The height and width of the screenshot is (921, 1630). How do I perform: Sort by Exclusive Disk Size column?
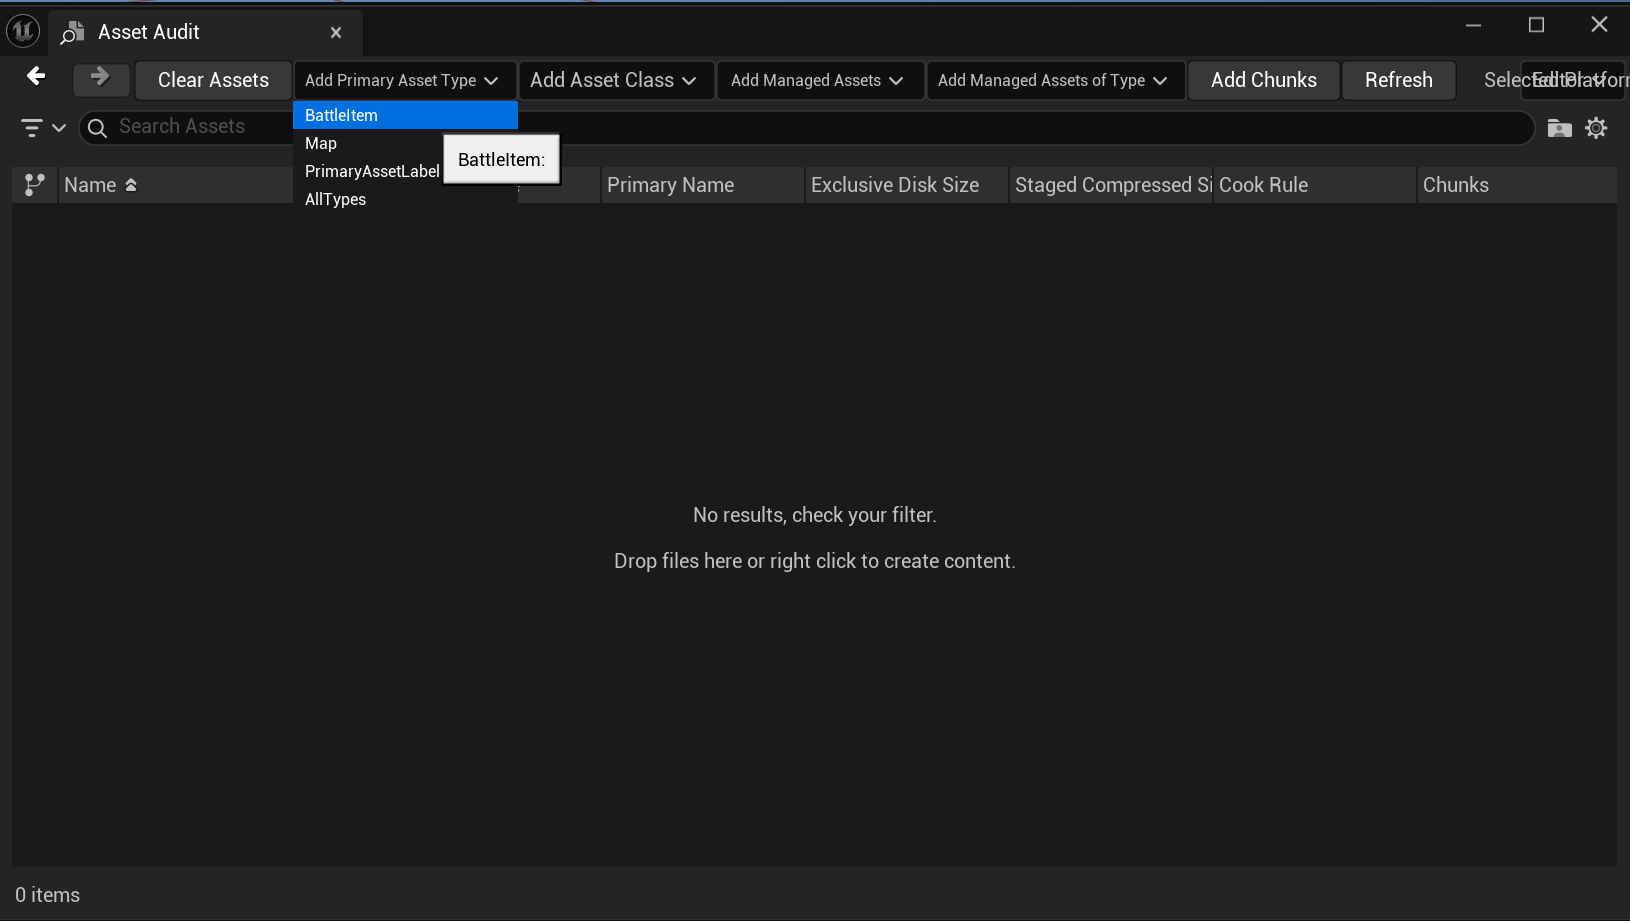pos(906,185)
